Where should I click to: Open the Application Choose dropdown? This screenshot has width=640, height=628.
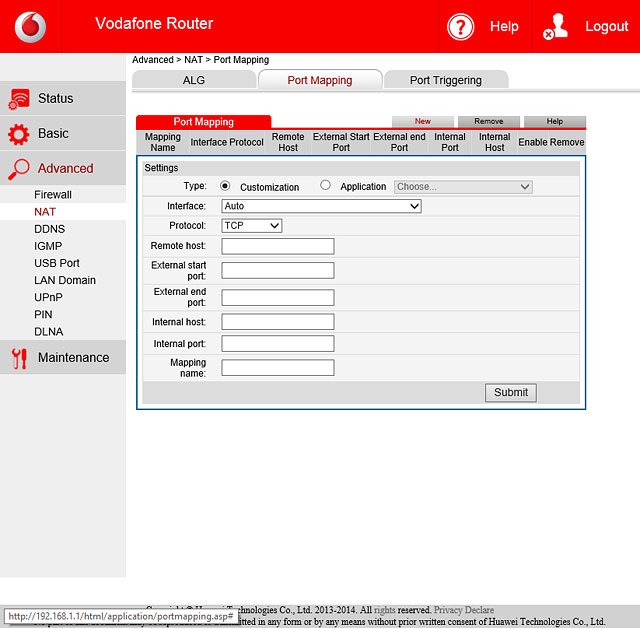tap(463, 187)
